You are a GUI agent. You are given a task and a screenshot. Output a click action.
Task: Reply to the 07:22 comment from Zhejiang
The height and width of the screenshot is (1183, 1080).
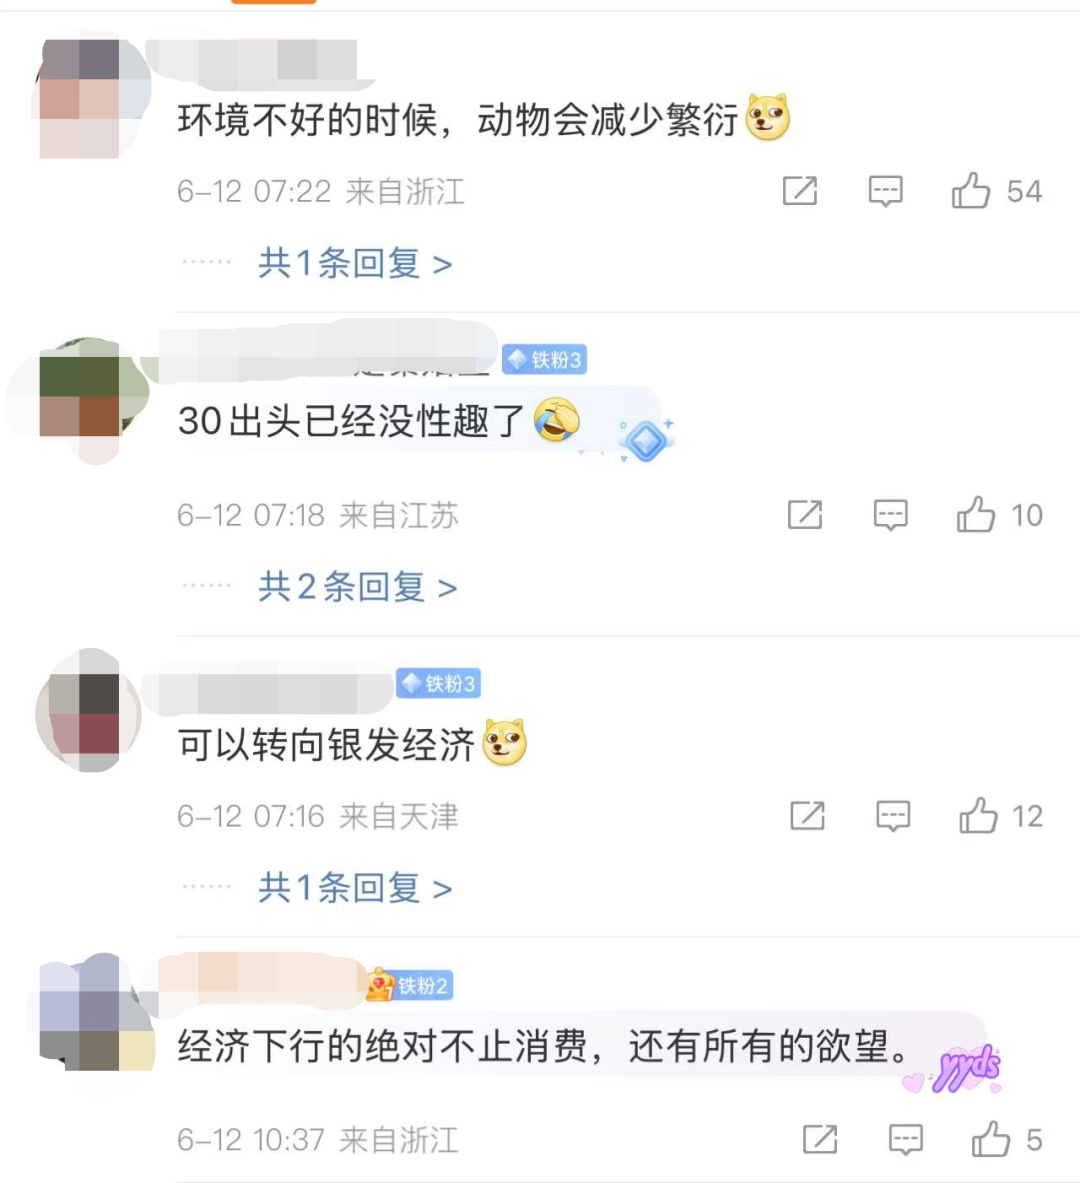885,191
